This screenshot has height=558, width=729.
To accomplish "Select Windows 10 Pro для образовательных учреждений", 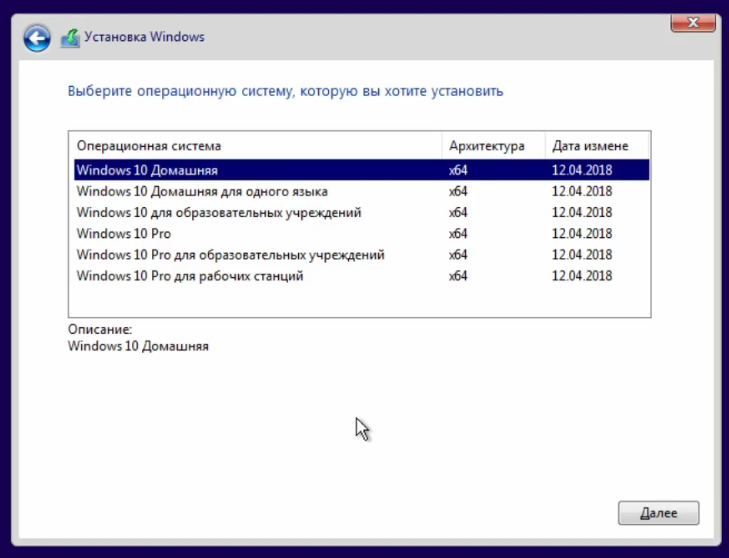I will [x=362, y=255].
